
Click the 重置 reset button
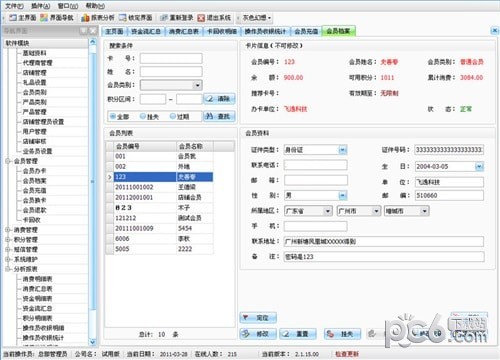298,334
